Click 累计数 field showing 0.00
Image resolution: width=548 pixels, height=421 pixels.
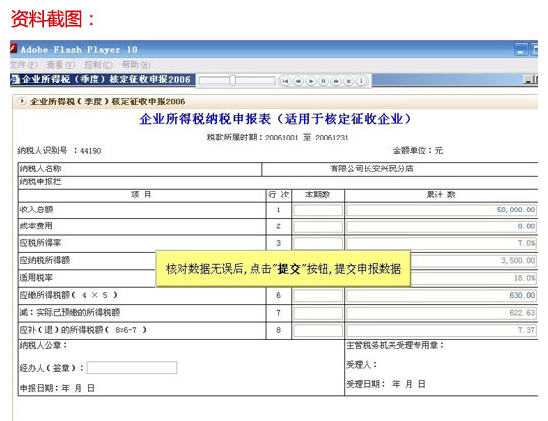click(441, 226)
